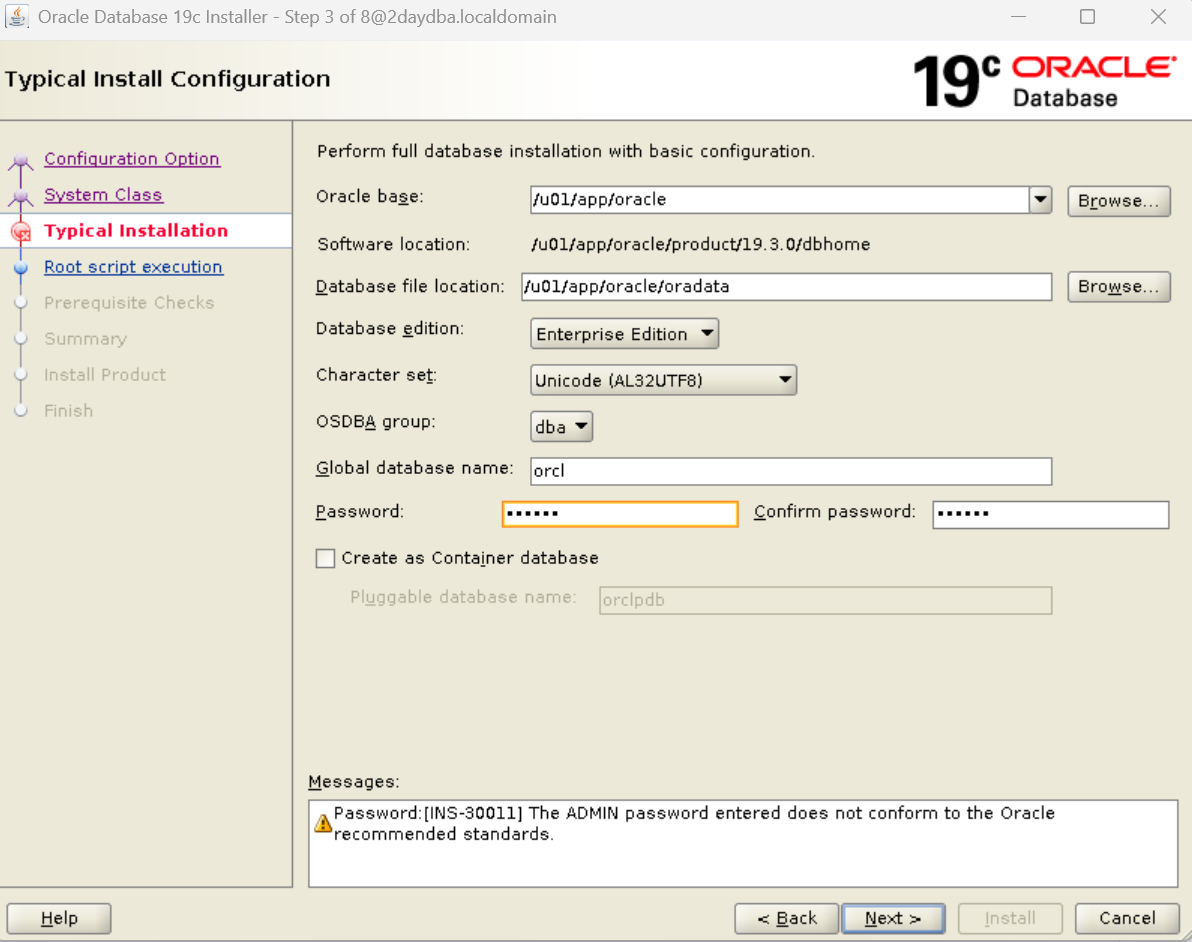The image size is (1192, 942).
Task: Click the Typical Installation current step icon
Action: point(21,232)
